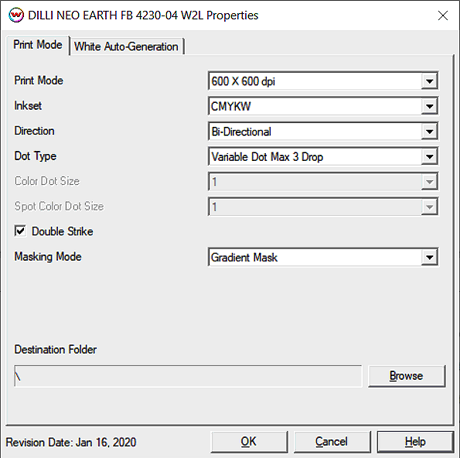Click the Revision Date text
The image size is (460, 458).
71,442
